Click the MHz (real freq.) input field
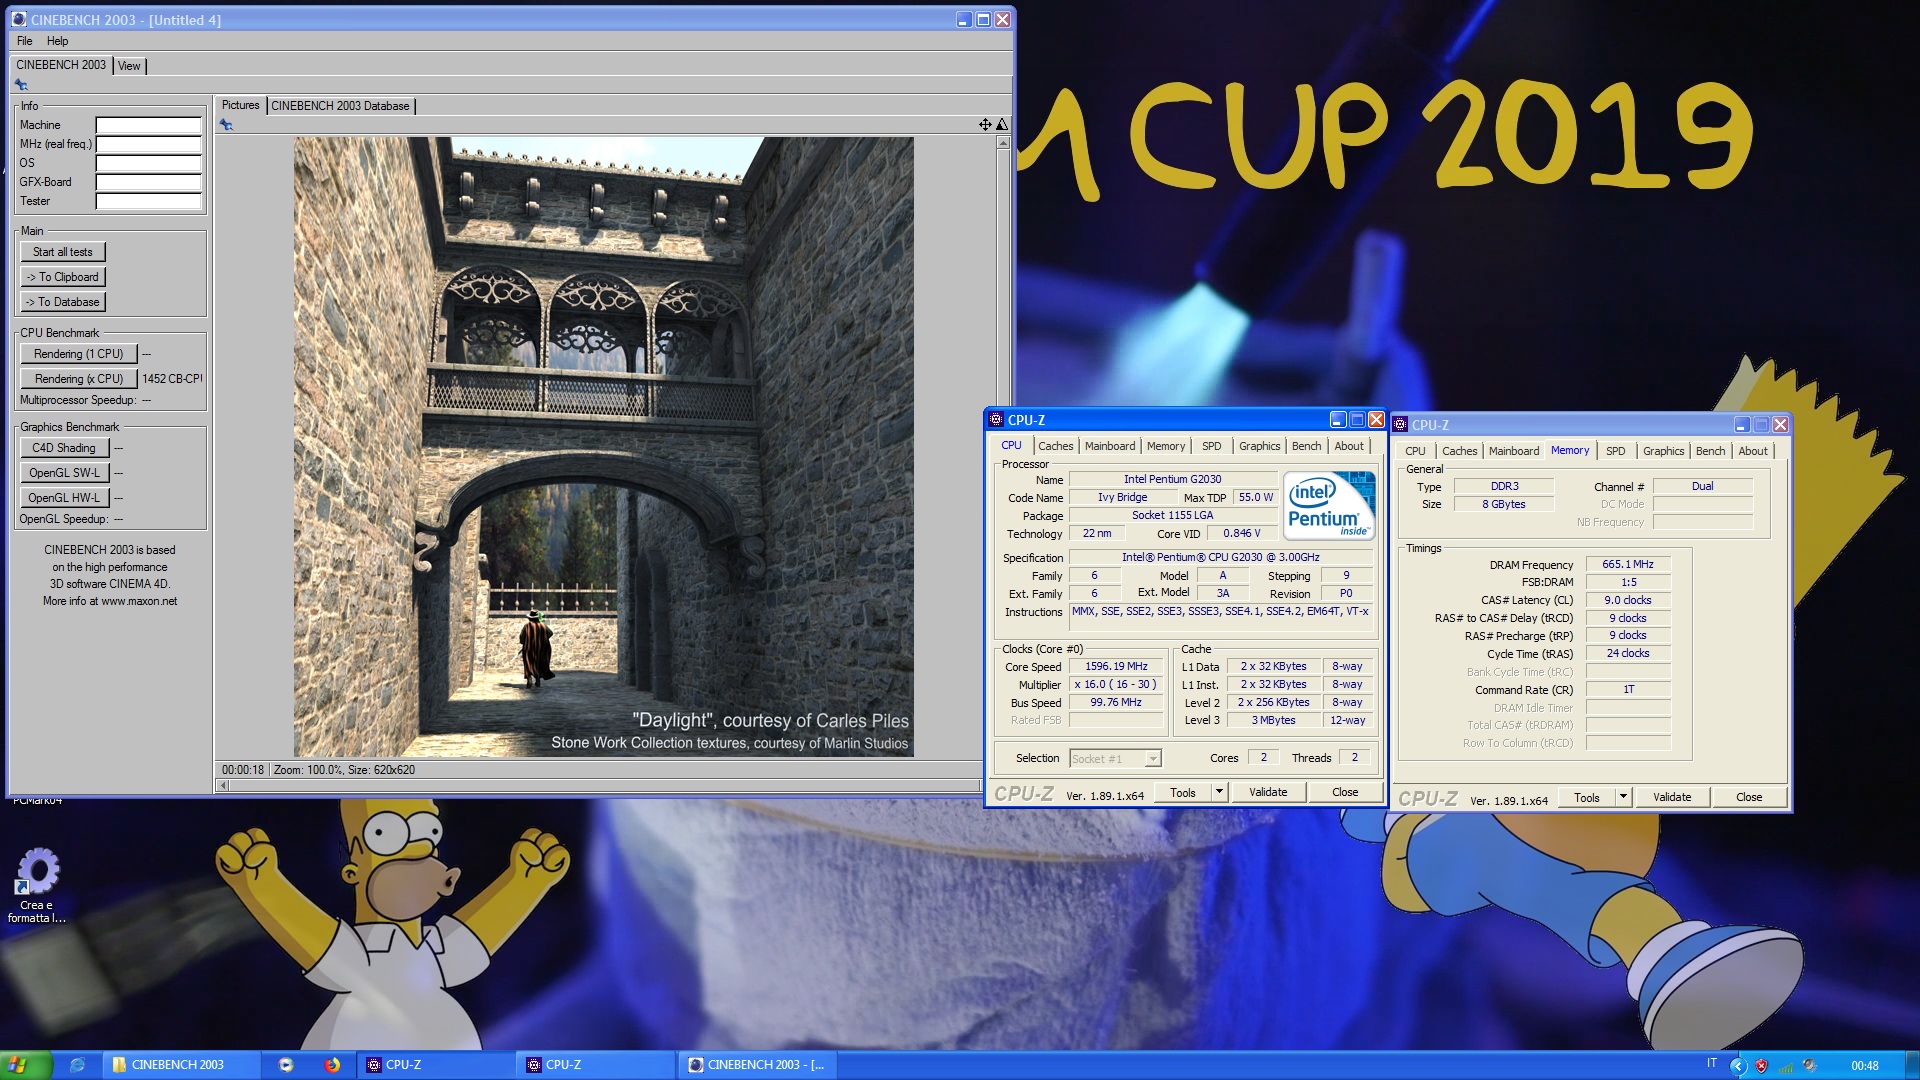Image resolution: width=1920 pixels, height=1080 pixels. (x=148, y=145)
